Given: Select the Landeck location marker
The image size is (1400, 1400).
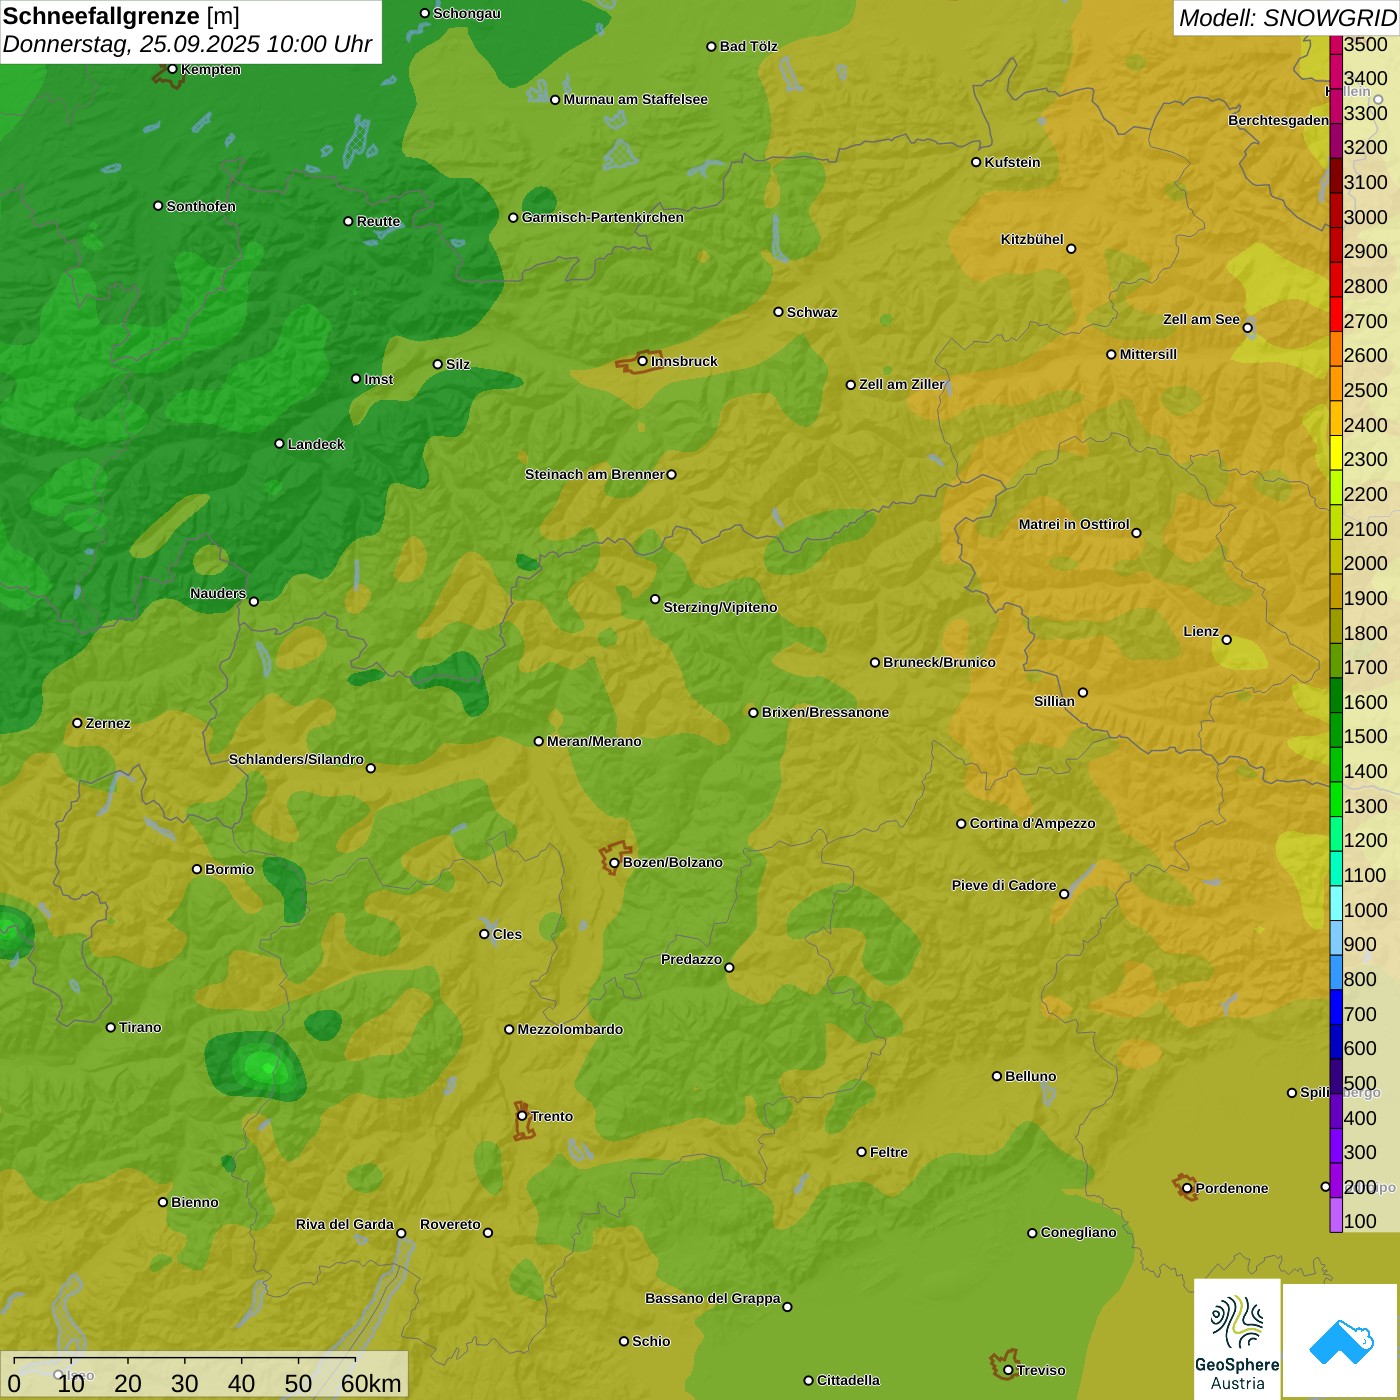Looking at the screenshot, I should [280, 444].
